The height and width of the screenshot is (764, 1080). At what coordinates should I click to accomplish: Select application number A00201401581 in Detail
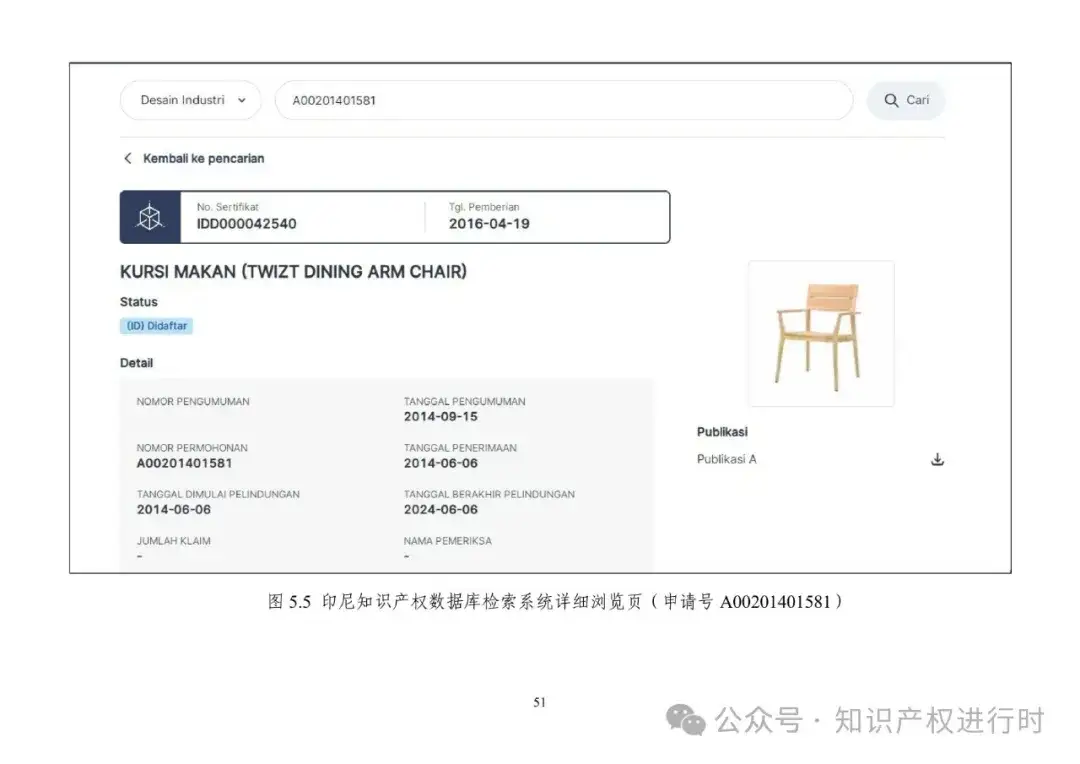[185, 464]
